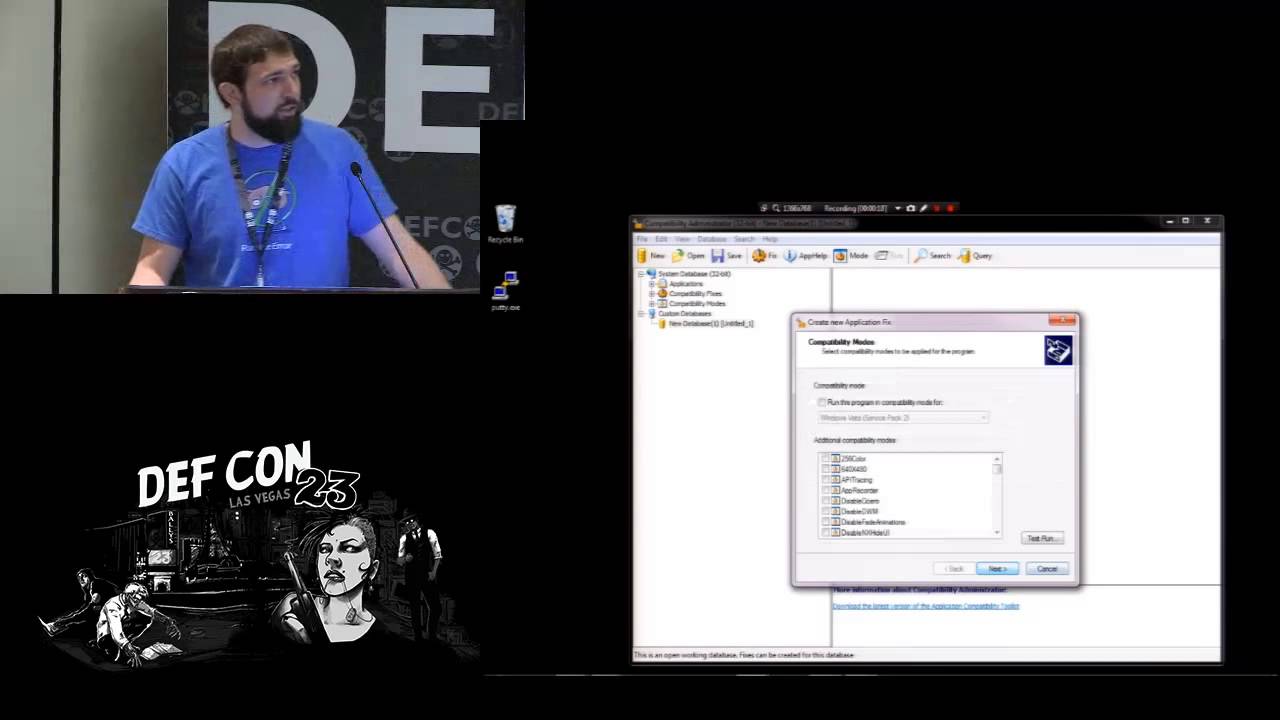This screenshot has width=1280, height=720.
Task: Click the Next button in the dialog
Action: pyautogui.click(x=997, y=569)
